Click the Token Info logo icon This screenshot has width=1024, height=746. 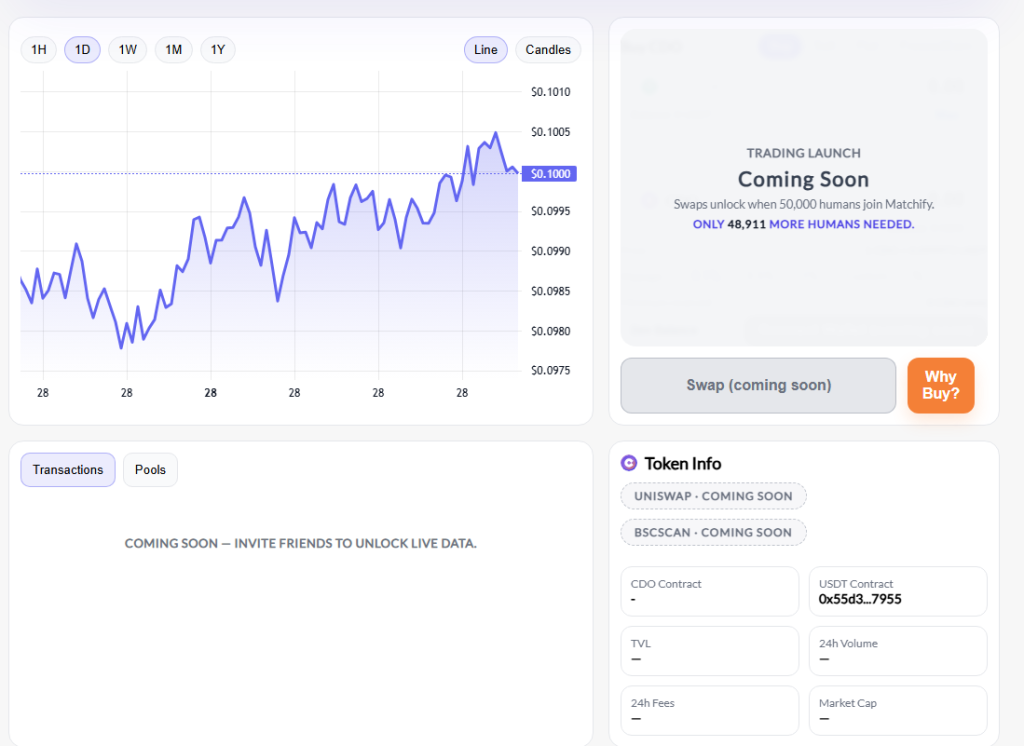tap(629, 463)
